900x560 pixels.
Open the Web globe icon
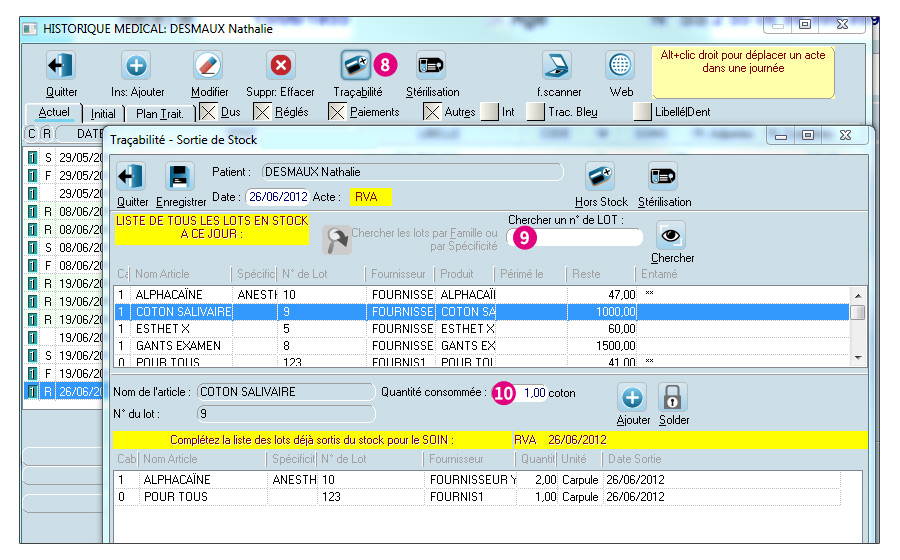[620, 65]
